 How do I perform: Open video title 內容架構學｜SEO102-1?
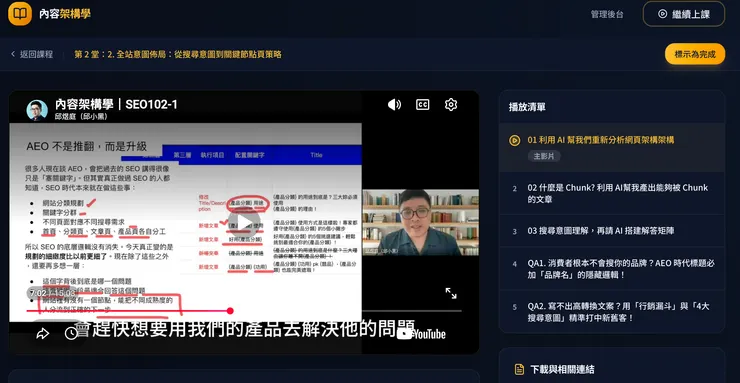(116, 104)
